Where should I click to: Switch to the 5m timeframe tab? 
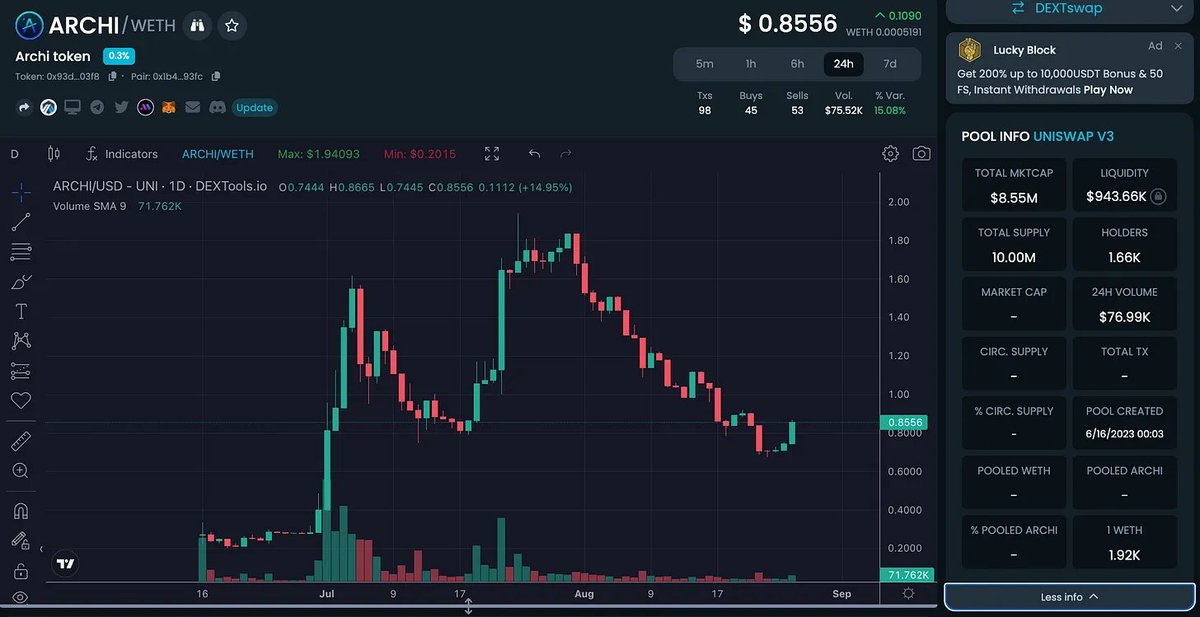pyautogui.click(x=705, y=64)
